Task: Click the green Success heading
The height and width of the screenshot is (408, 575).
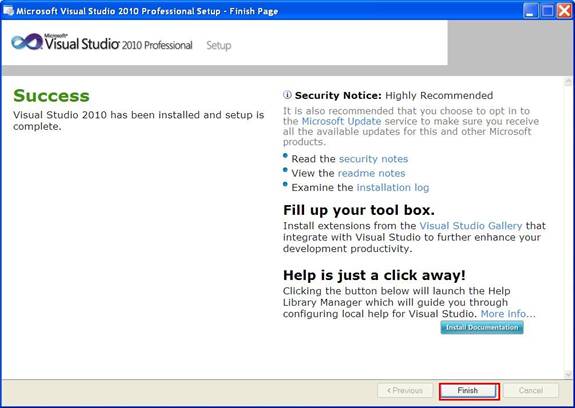Action: [51, 96]
